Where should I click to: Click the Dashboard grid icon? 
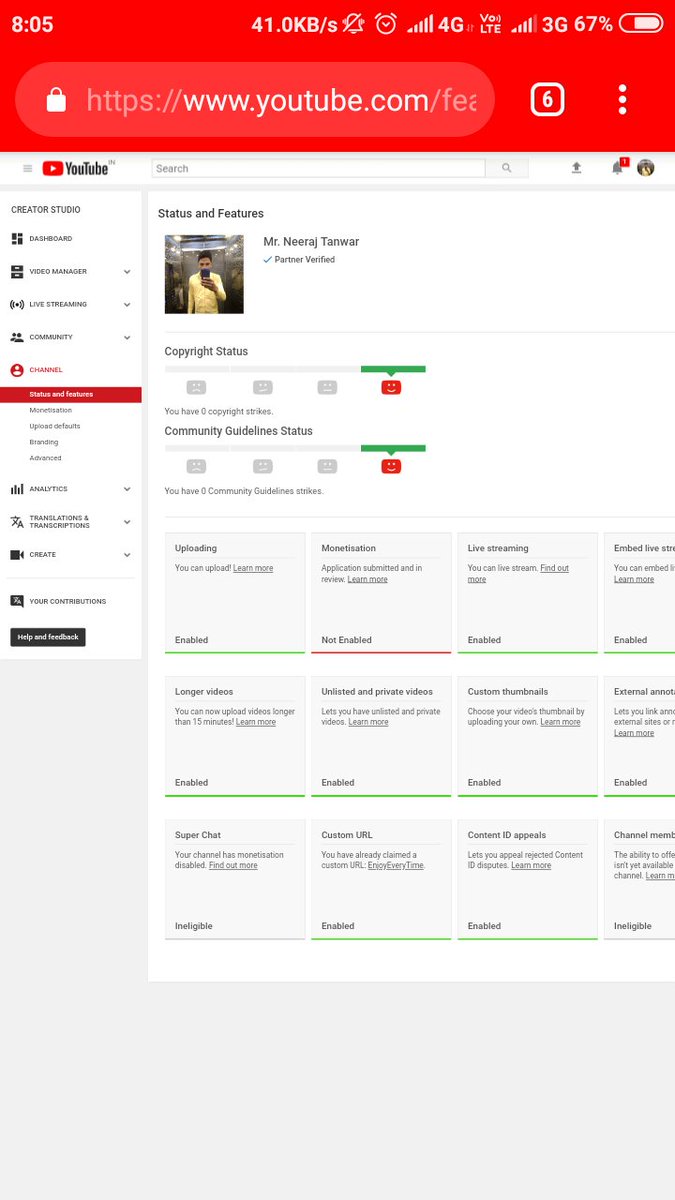(x=17, y=239)
